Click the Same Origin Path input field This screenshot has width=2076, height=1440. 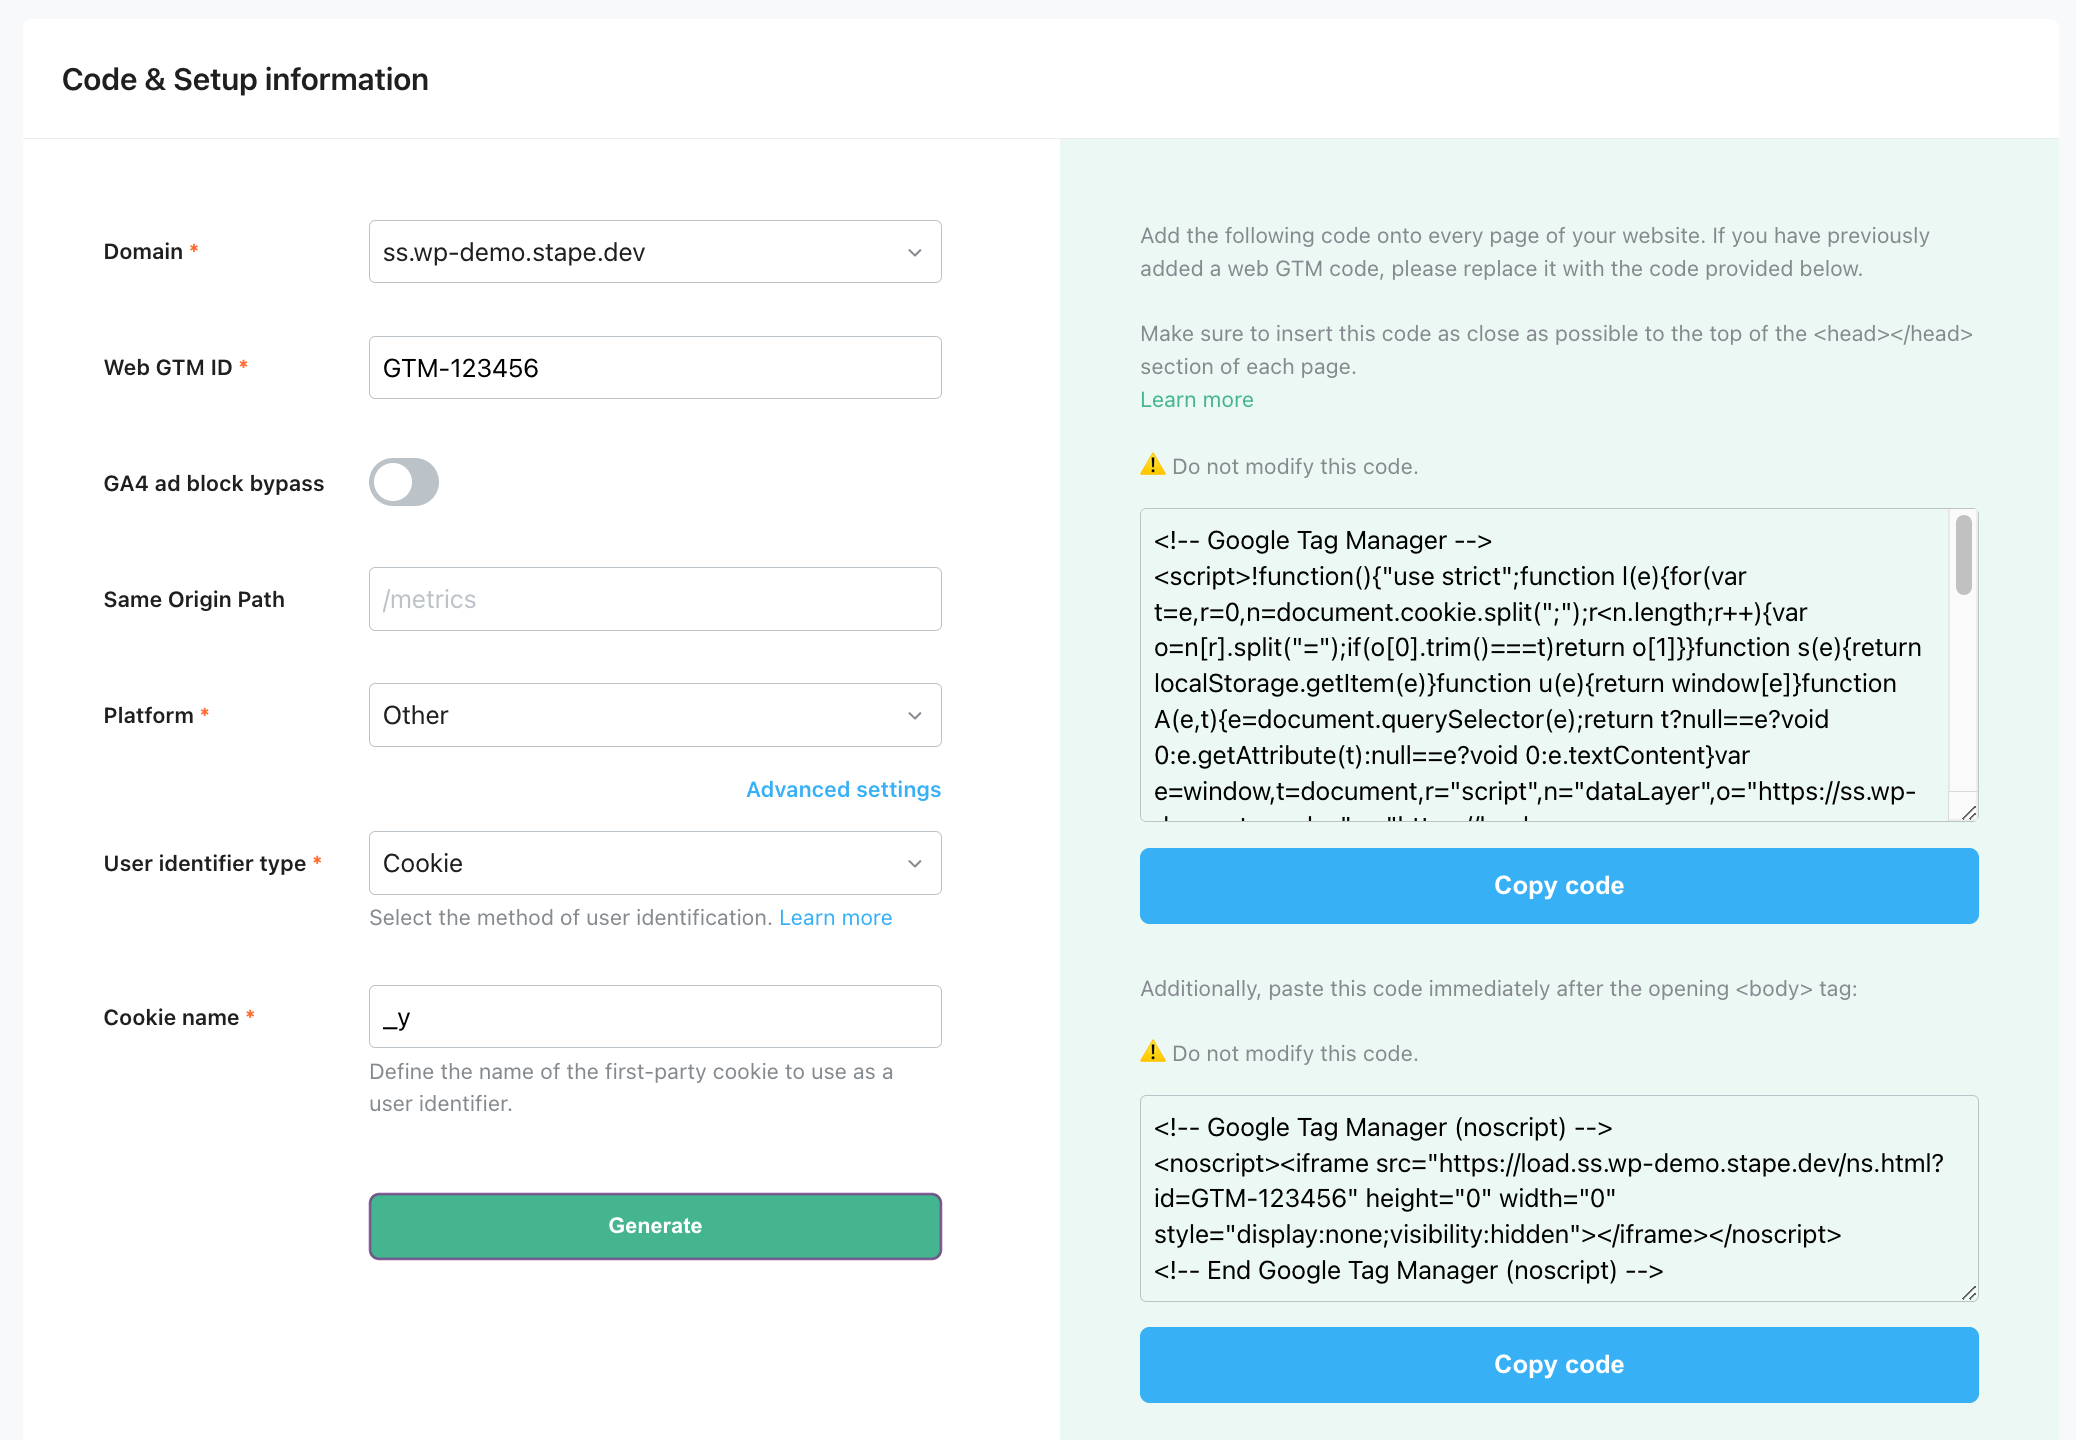coord(655,598)
